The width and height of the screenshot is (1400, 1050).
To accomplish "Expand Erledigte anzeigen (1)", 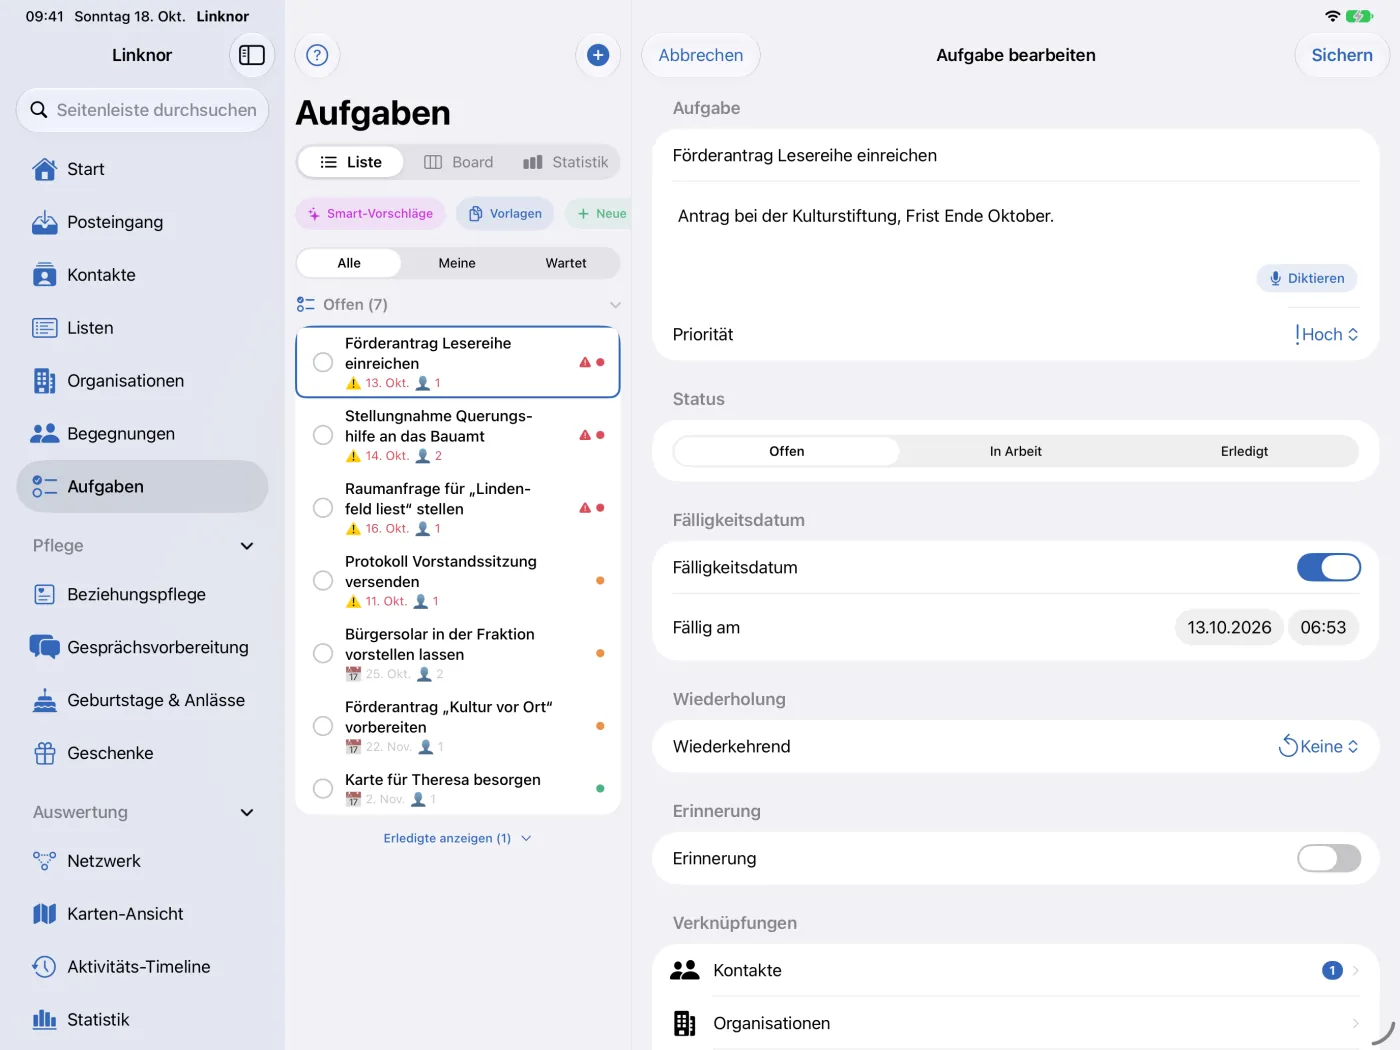I will [457, 838].
